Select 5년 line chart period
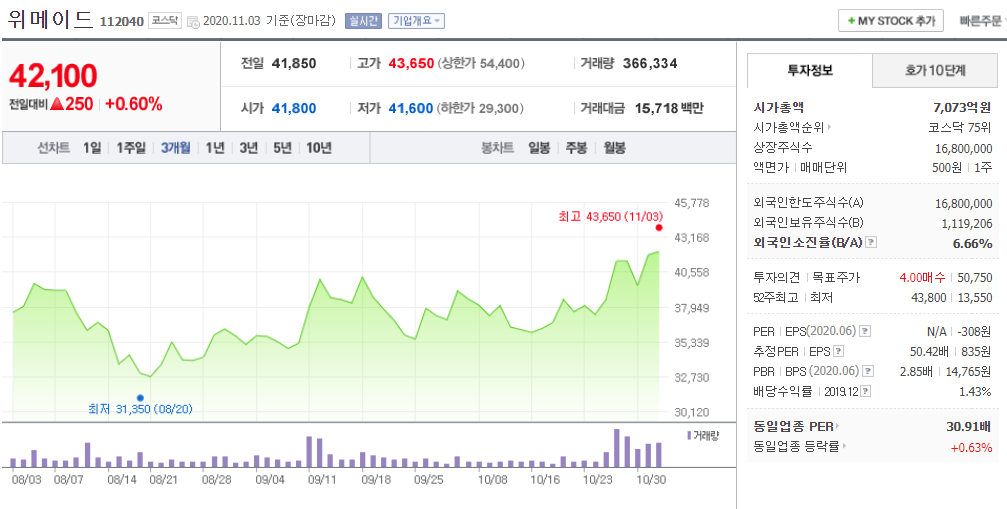Screen dimensions: 1007x509 (283, 148)
